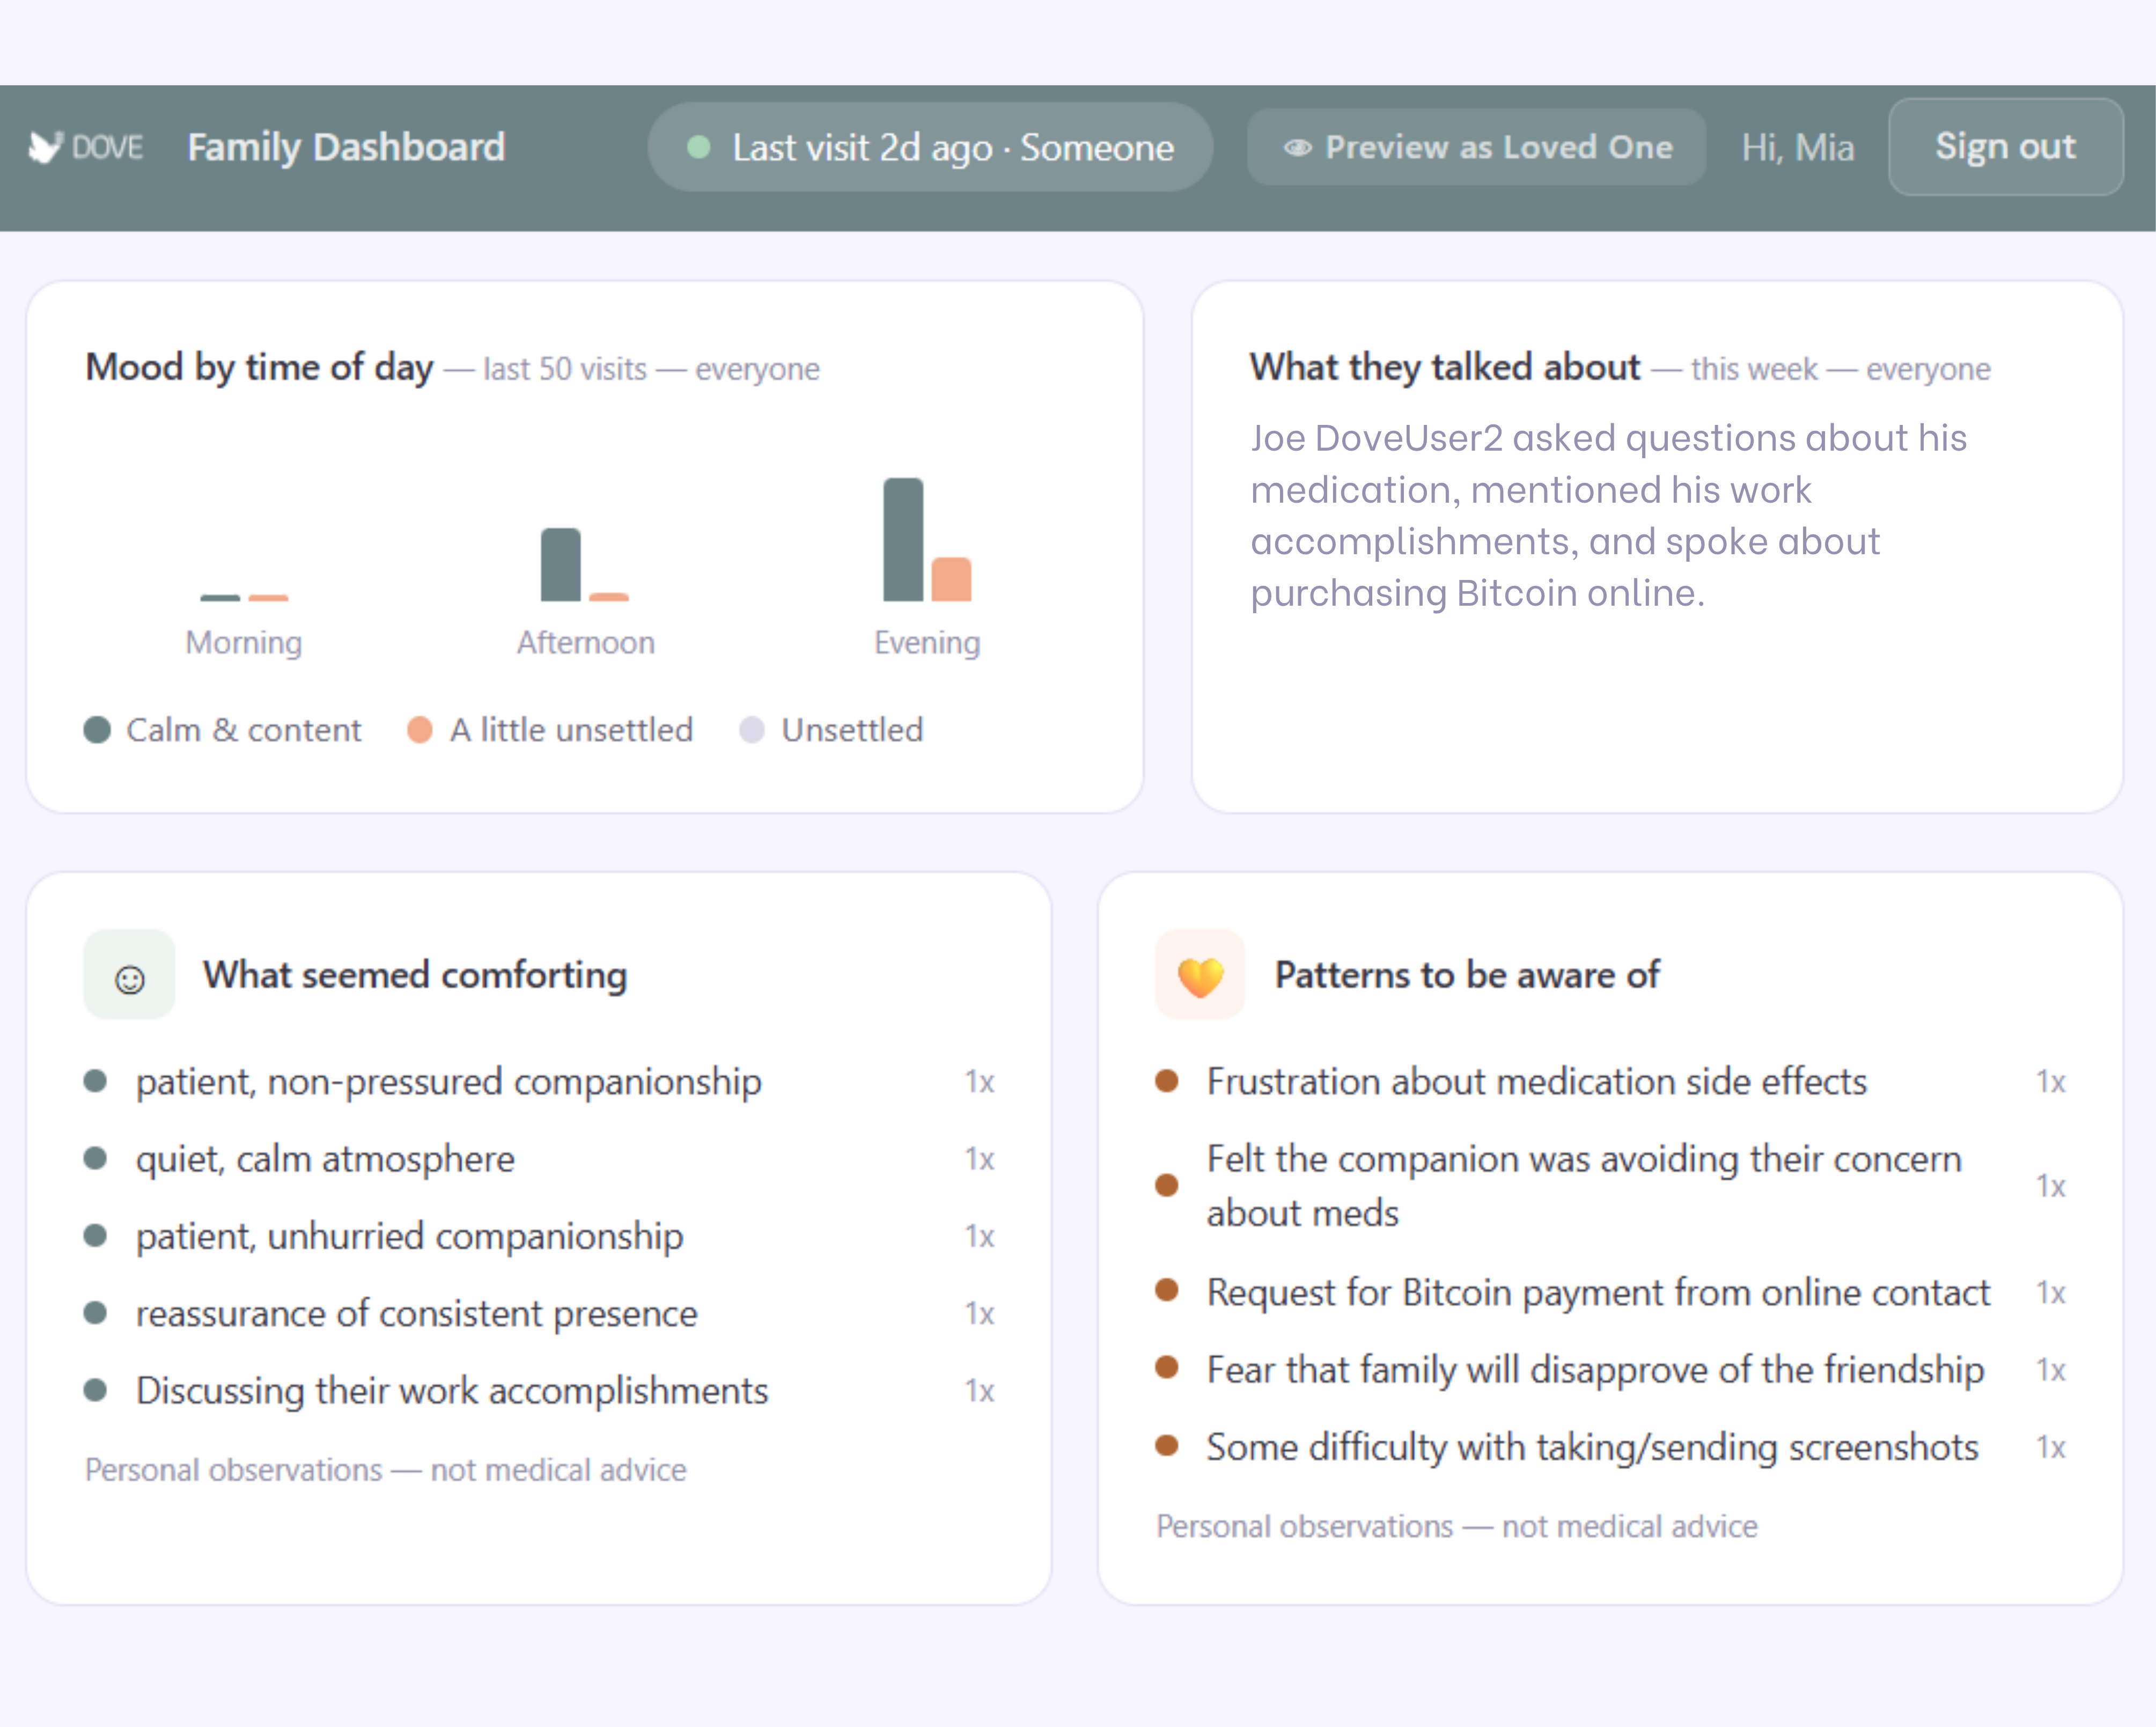The width and height of the screenshot is (2156, 1727).
Task: Click the orange heart patterns icon
Action: (x=1201, y=975)
